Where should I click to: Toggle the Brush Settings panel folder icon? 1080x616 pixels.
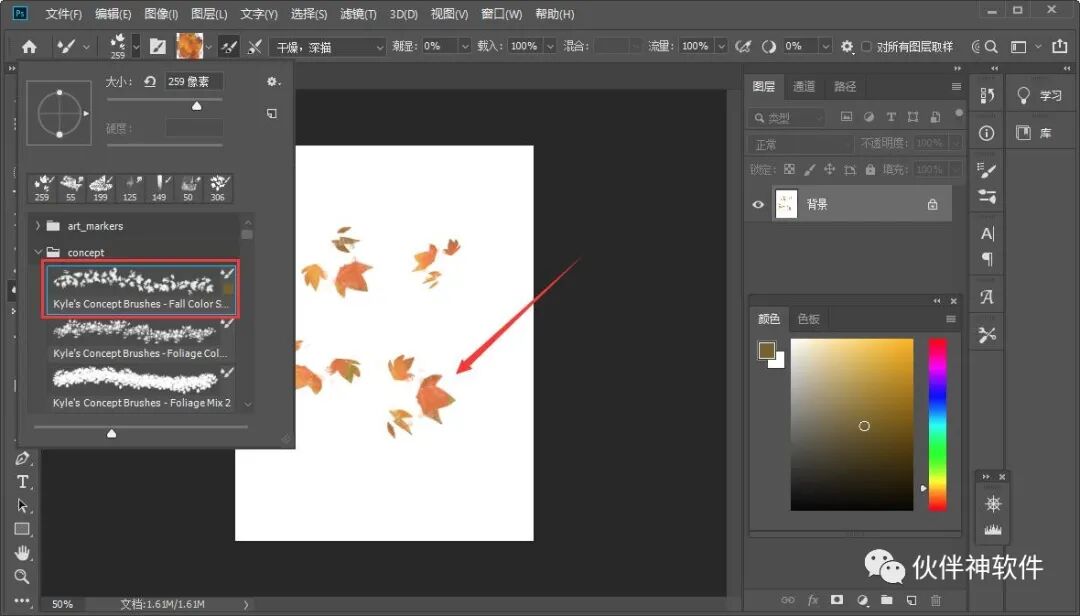click(x=158, y=47)
